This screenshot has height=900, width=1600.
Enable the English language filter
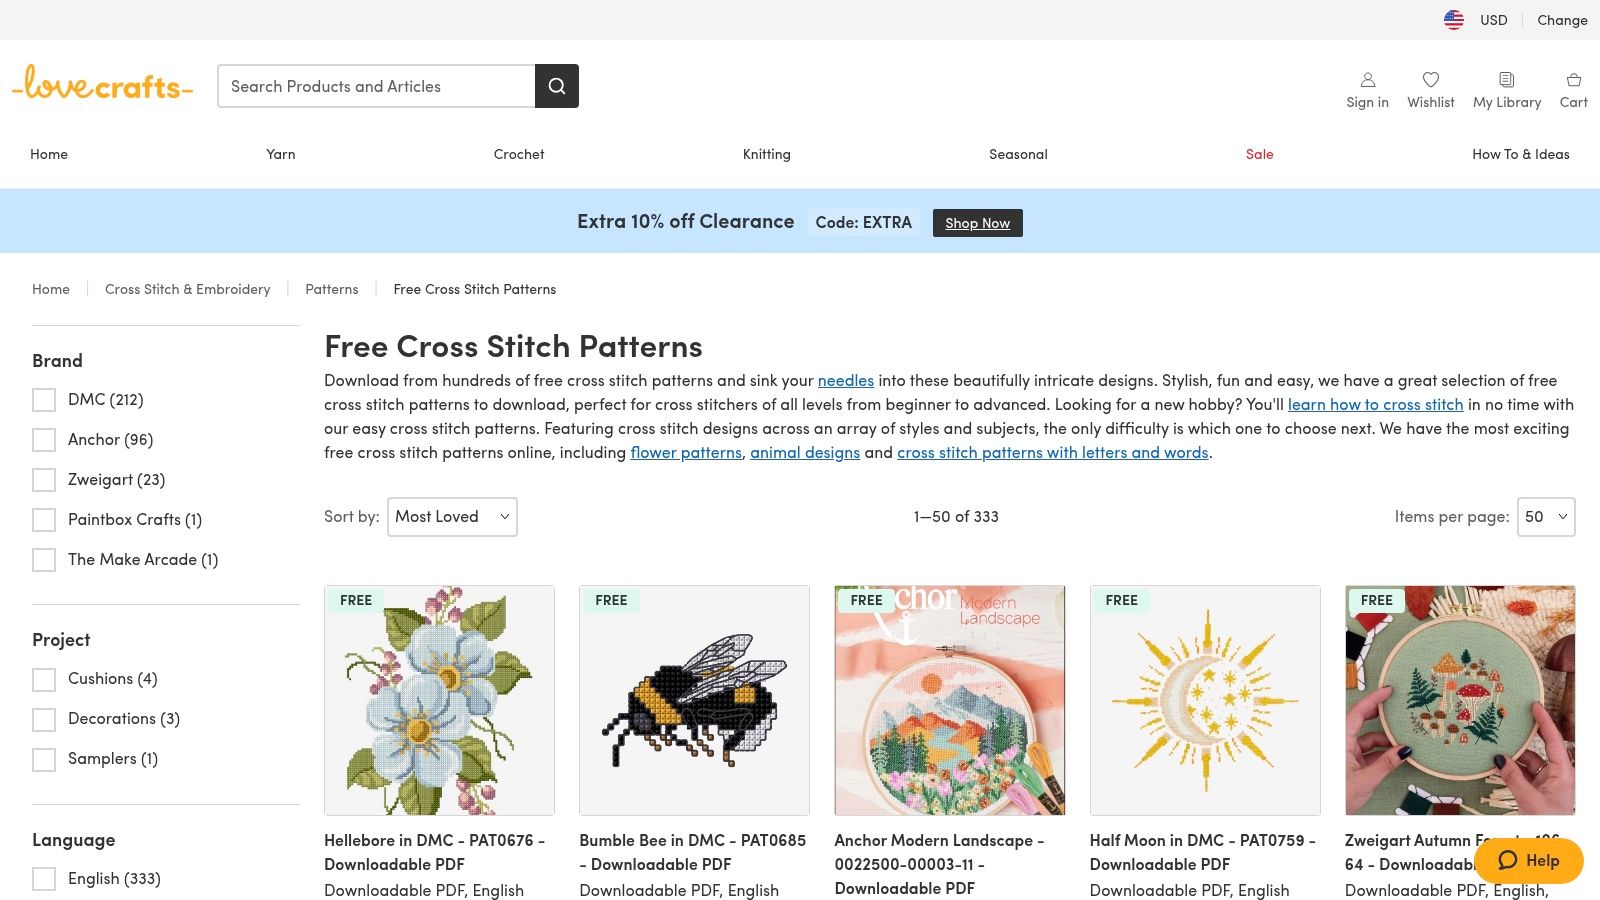[x=44, y=878]
